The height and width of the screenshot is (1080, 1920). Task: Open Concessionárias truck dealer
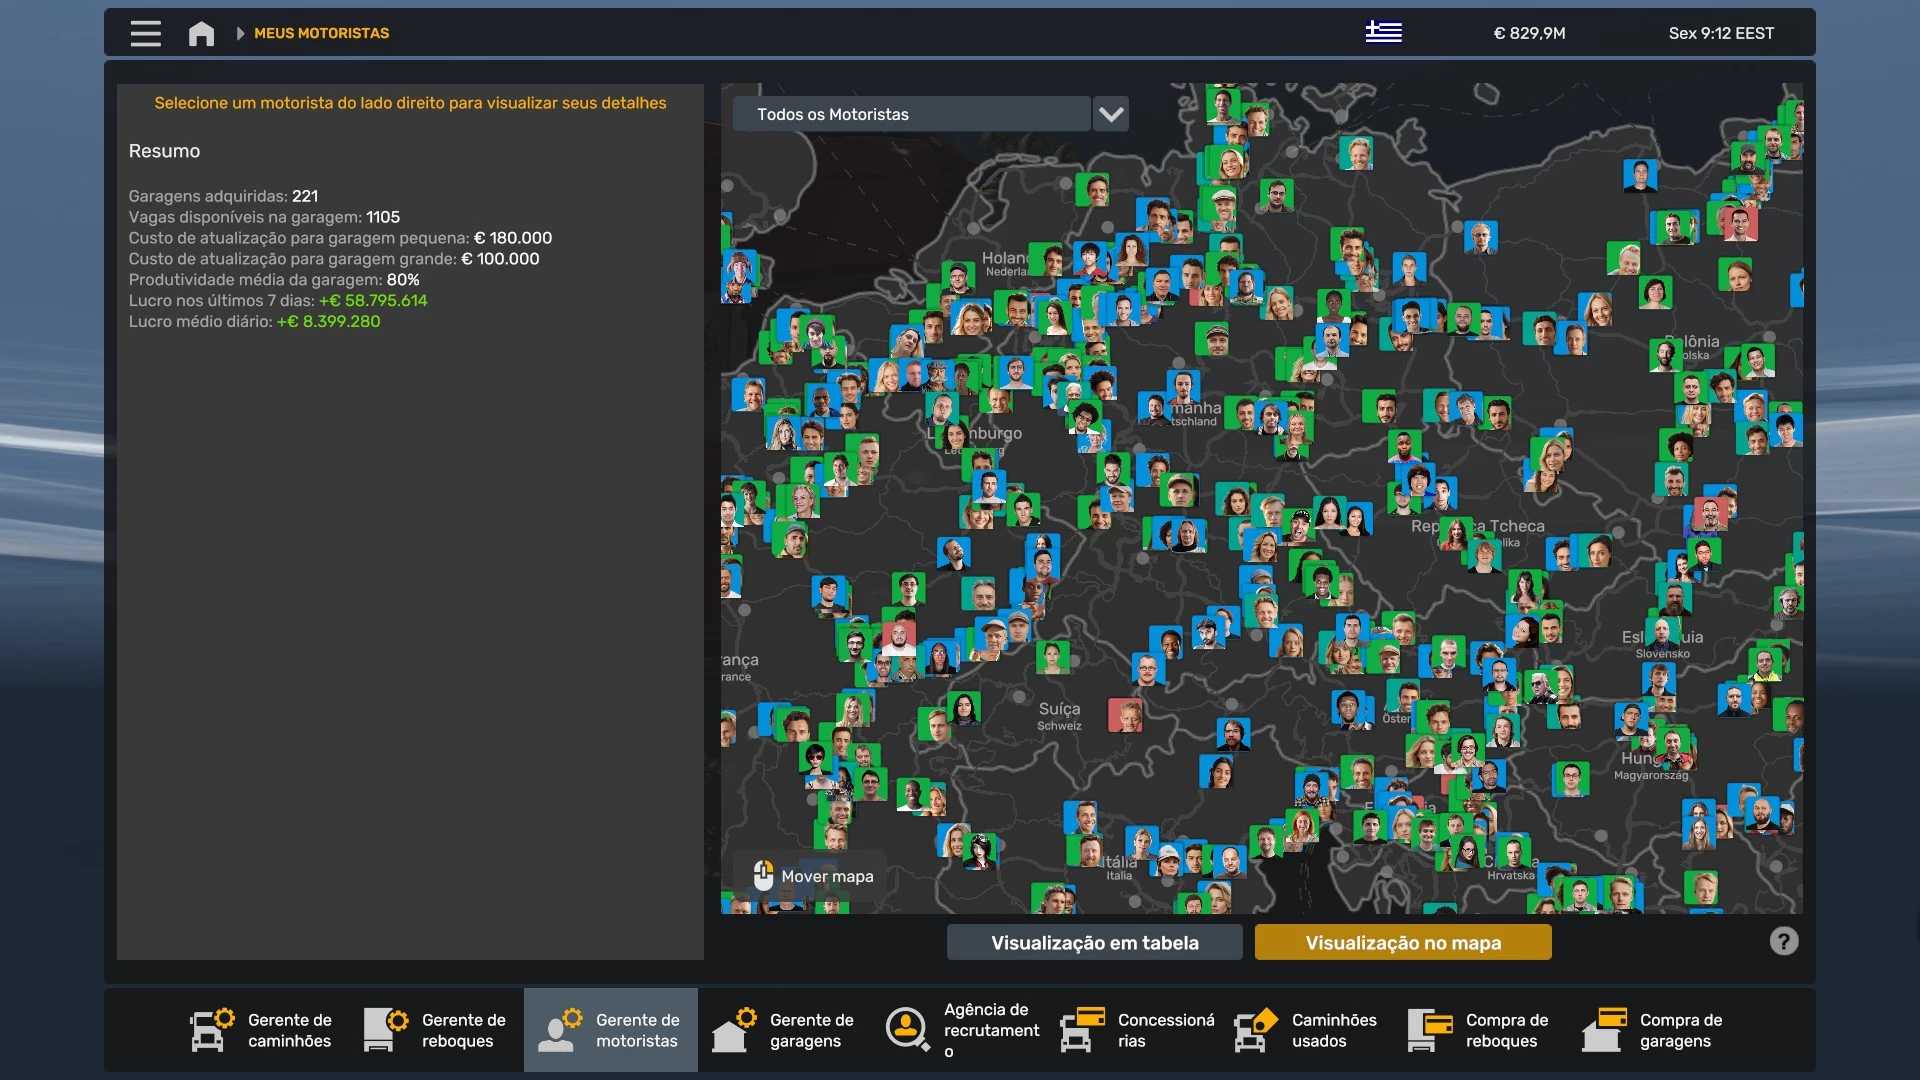(x=1138, y=1030)
